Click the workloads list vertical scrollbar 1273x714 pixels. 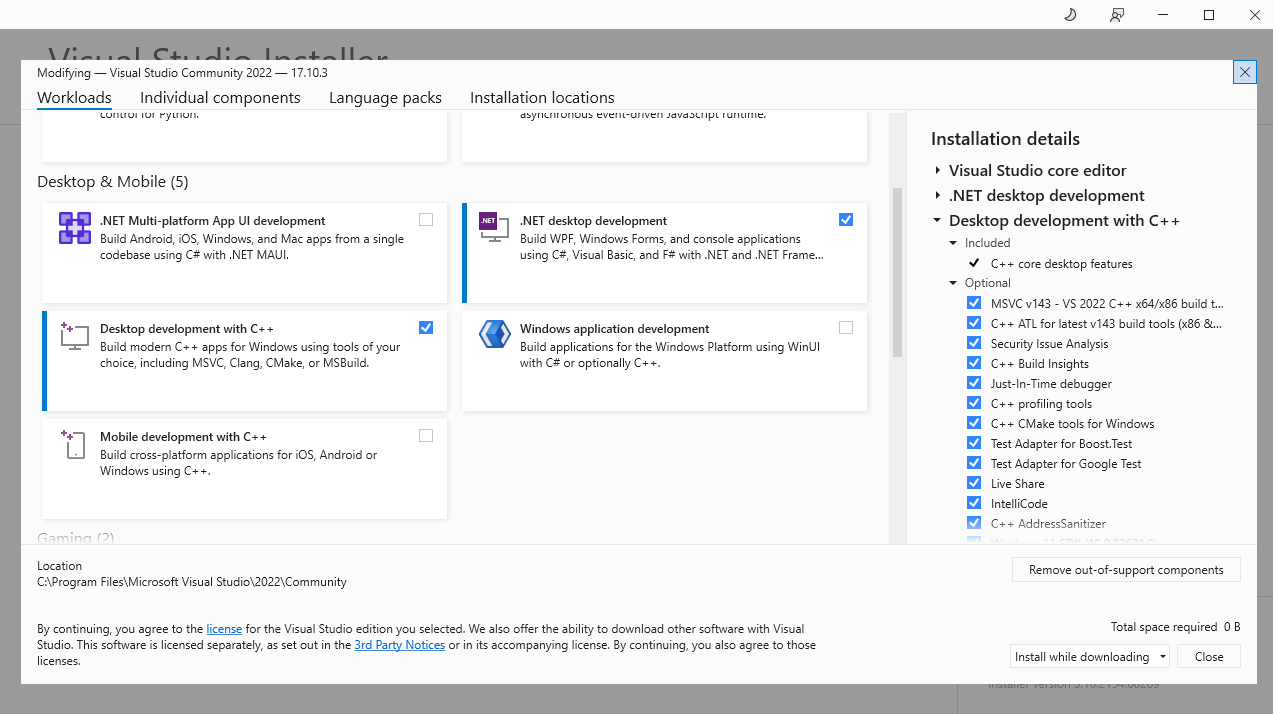897,270
